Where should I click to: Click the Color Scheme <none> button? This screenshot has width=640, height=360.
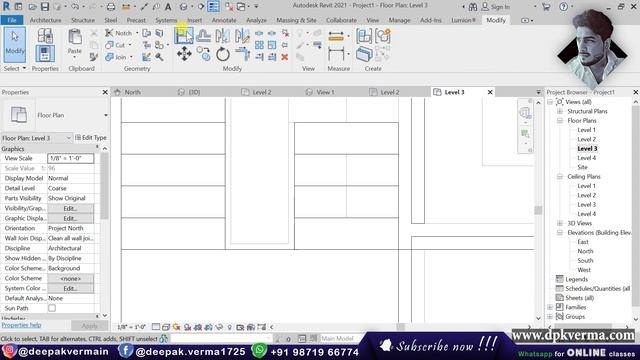[x=70, y=278]
